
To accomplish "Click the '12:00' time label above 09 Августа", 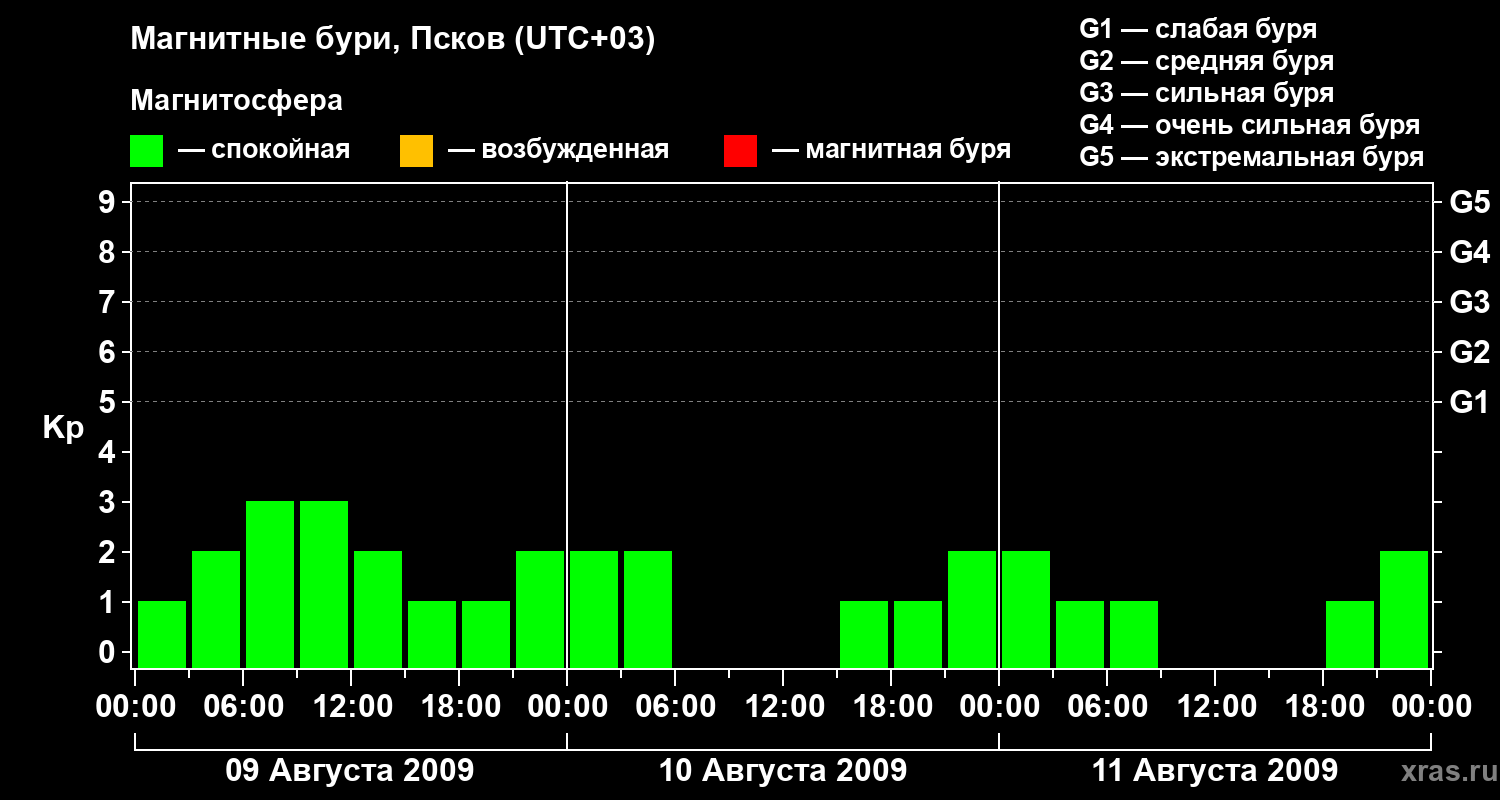I will click(x=351, y=706).
